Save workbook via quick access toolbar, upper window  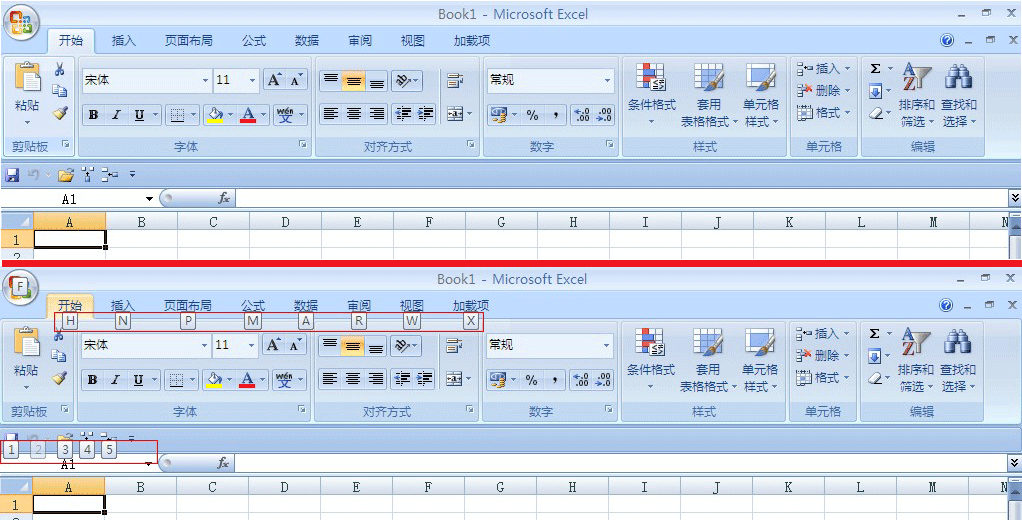(x=12, y=175)
